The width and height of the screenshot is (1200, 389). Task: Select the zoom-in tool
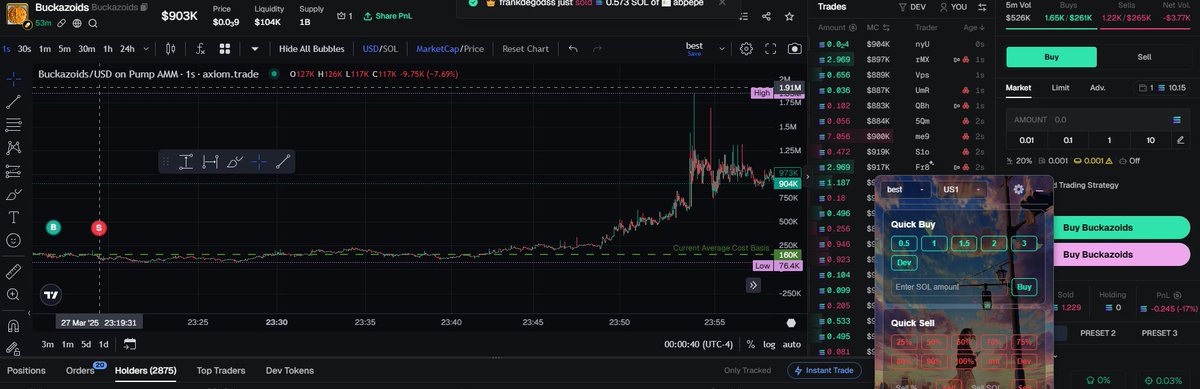13,294
